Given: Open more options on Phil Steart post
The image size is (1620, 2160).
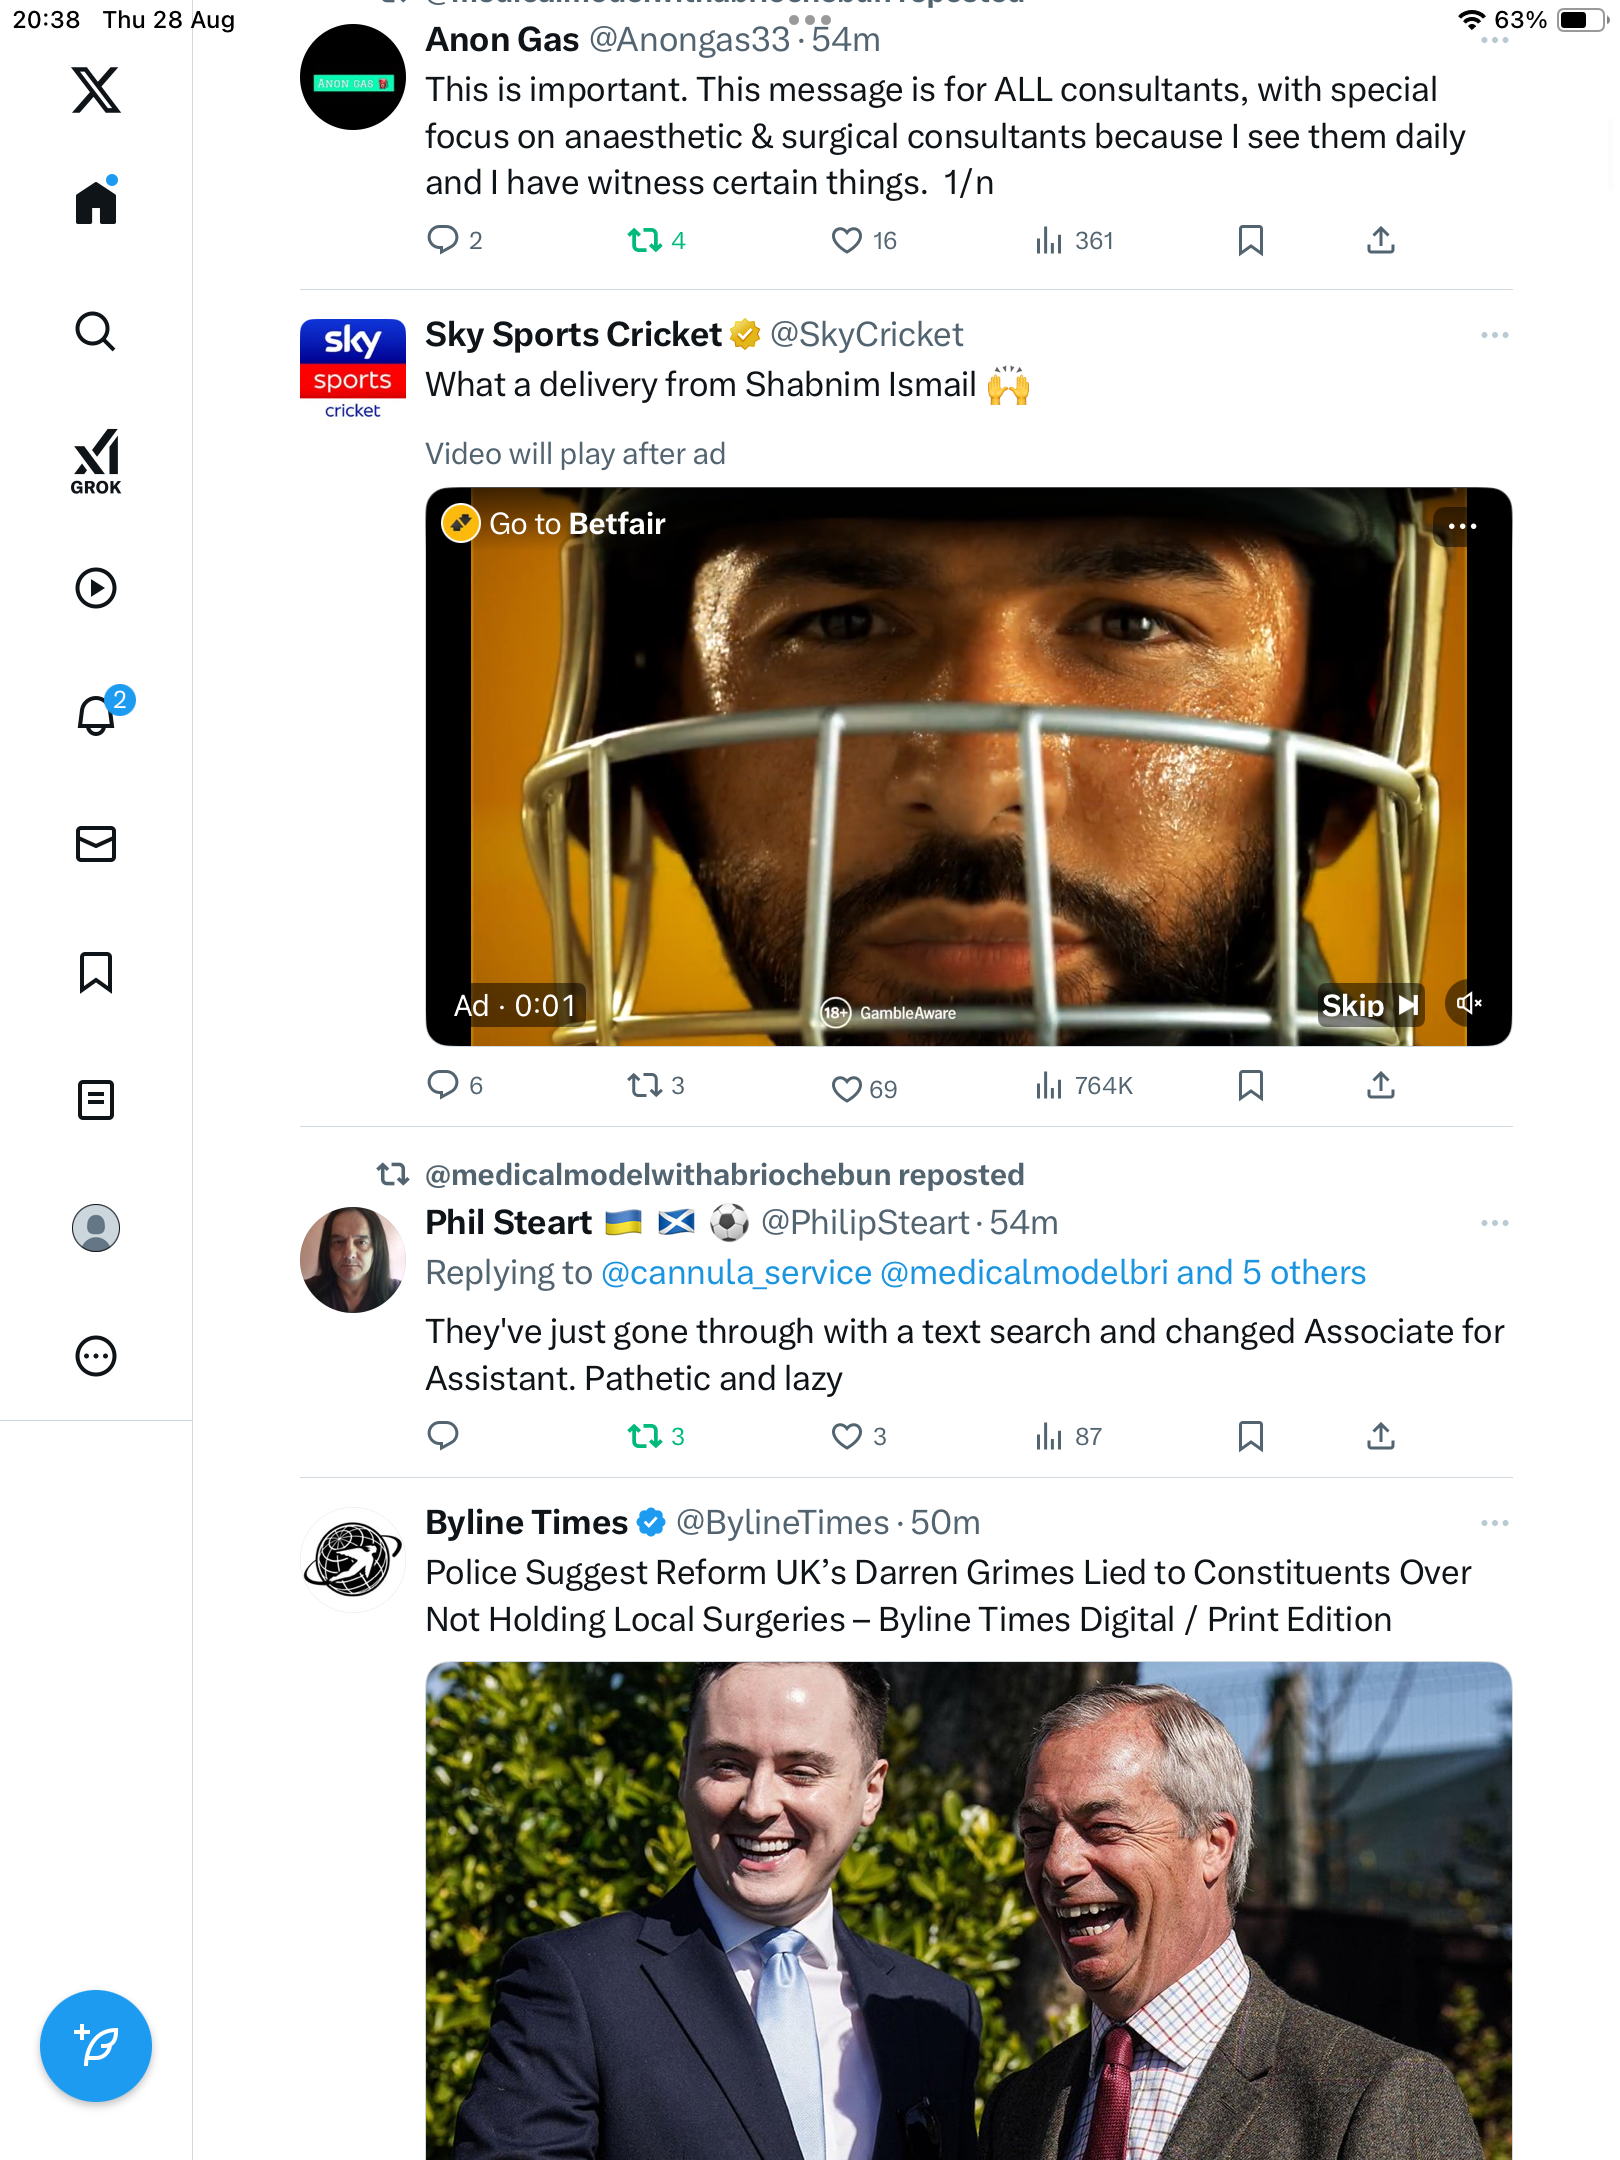Looking at the screenshot, I should point(1494,1223).
